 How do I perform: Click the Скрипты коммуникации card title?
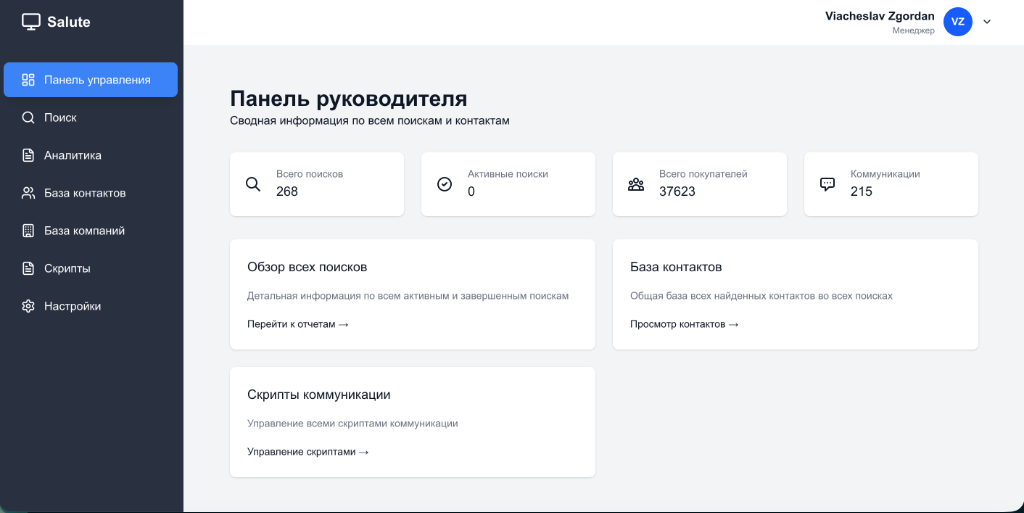(x=319, y=395)
